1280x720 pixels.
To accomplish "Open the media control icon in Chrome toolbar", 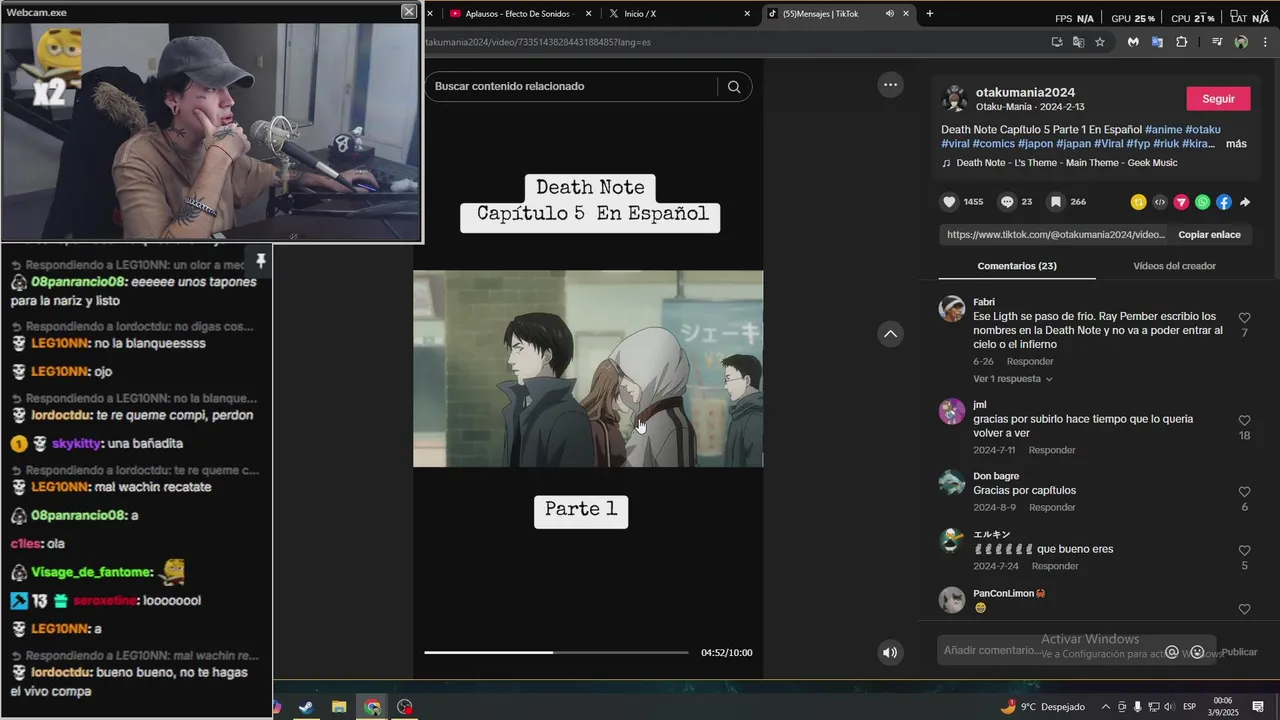I will pyautogui.click(x=1217, y=42).
